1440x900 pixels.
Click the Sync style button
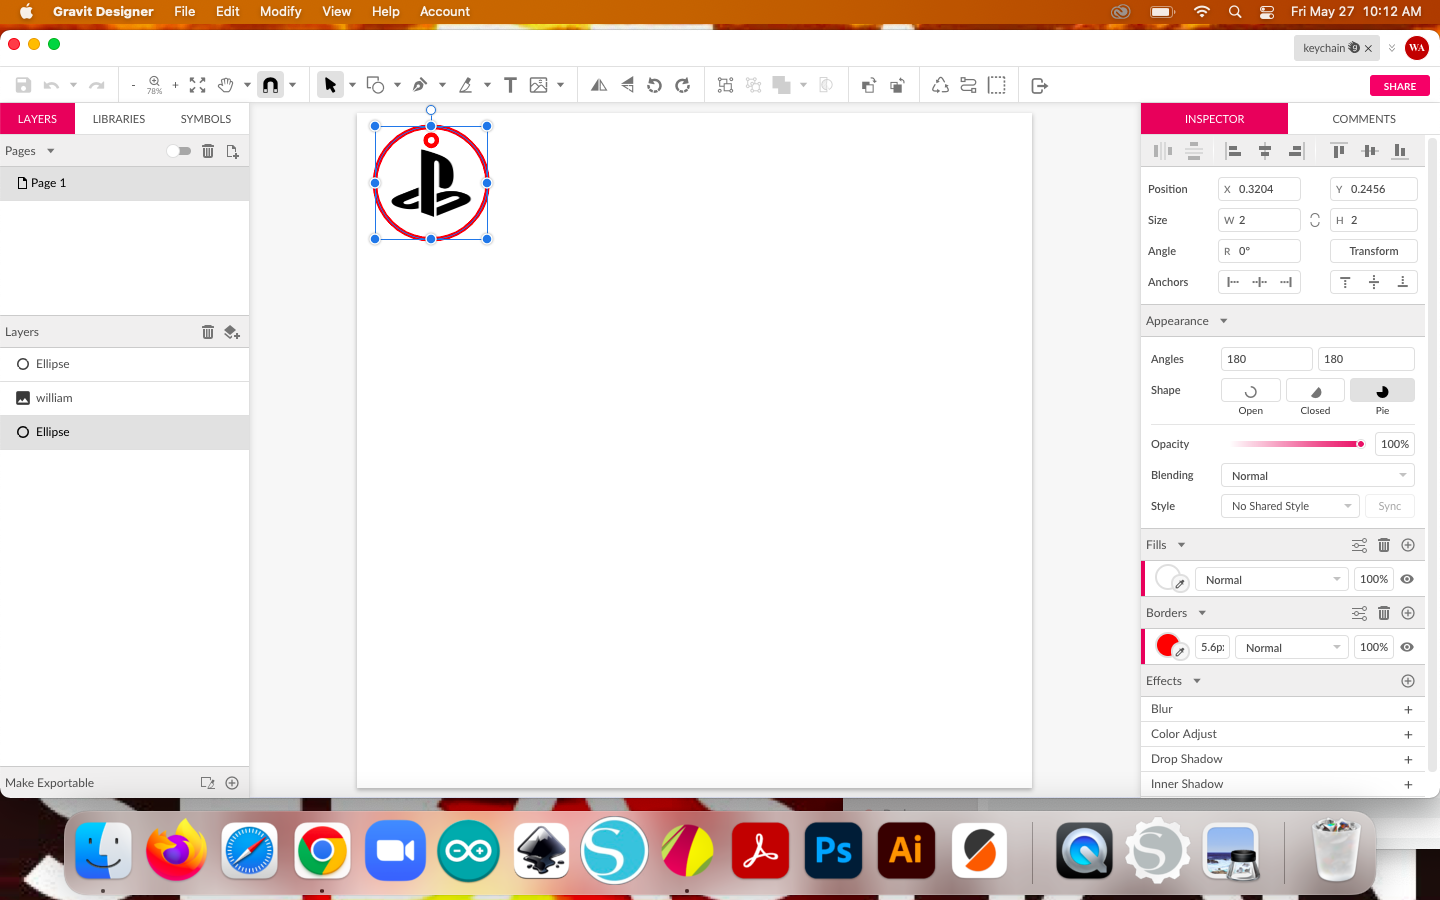1389,506
